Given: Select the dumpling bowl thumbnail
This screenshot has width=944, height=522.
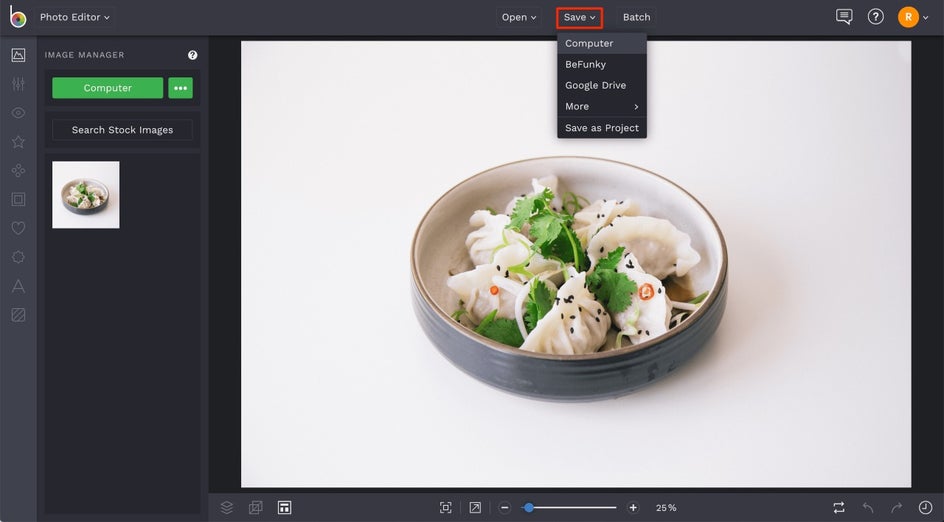Looking at the screenshot, I should [85, 194].
